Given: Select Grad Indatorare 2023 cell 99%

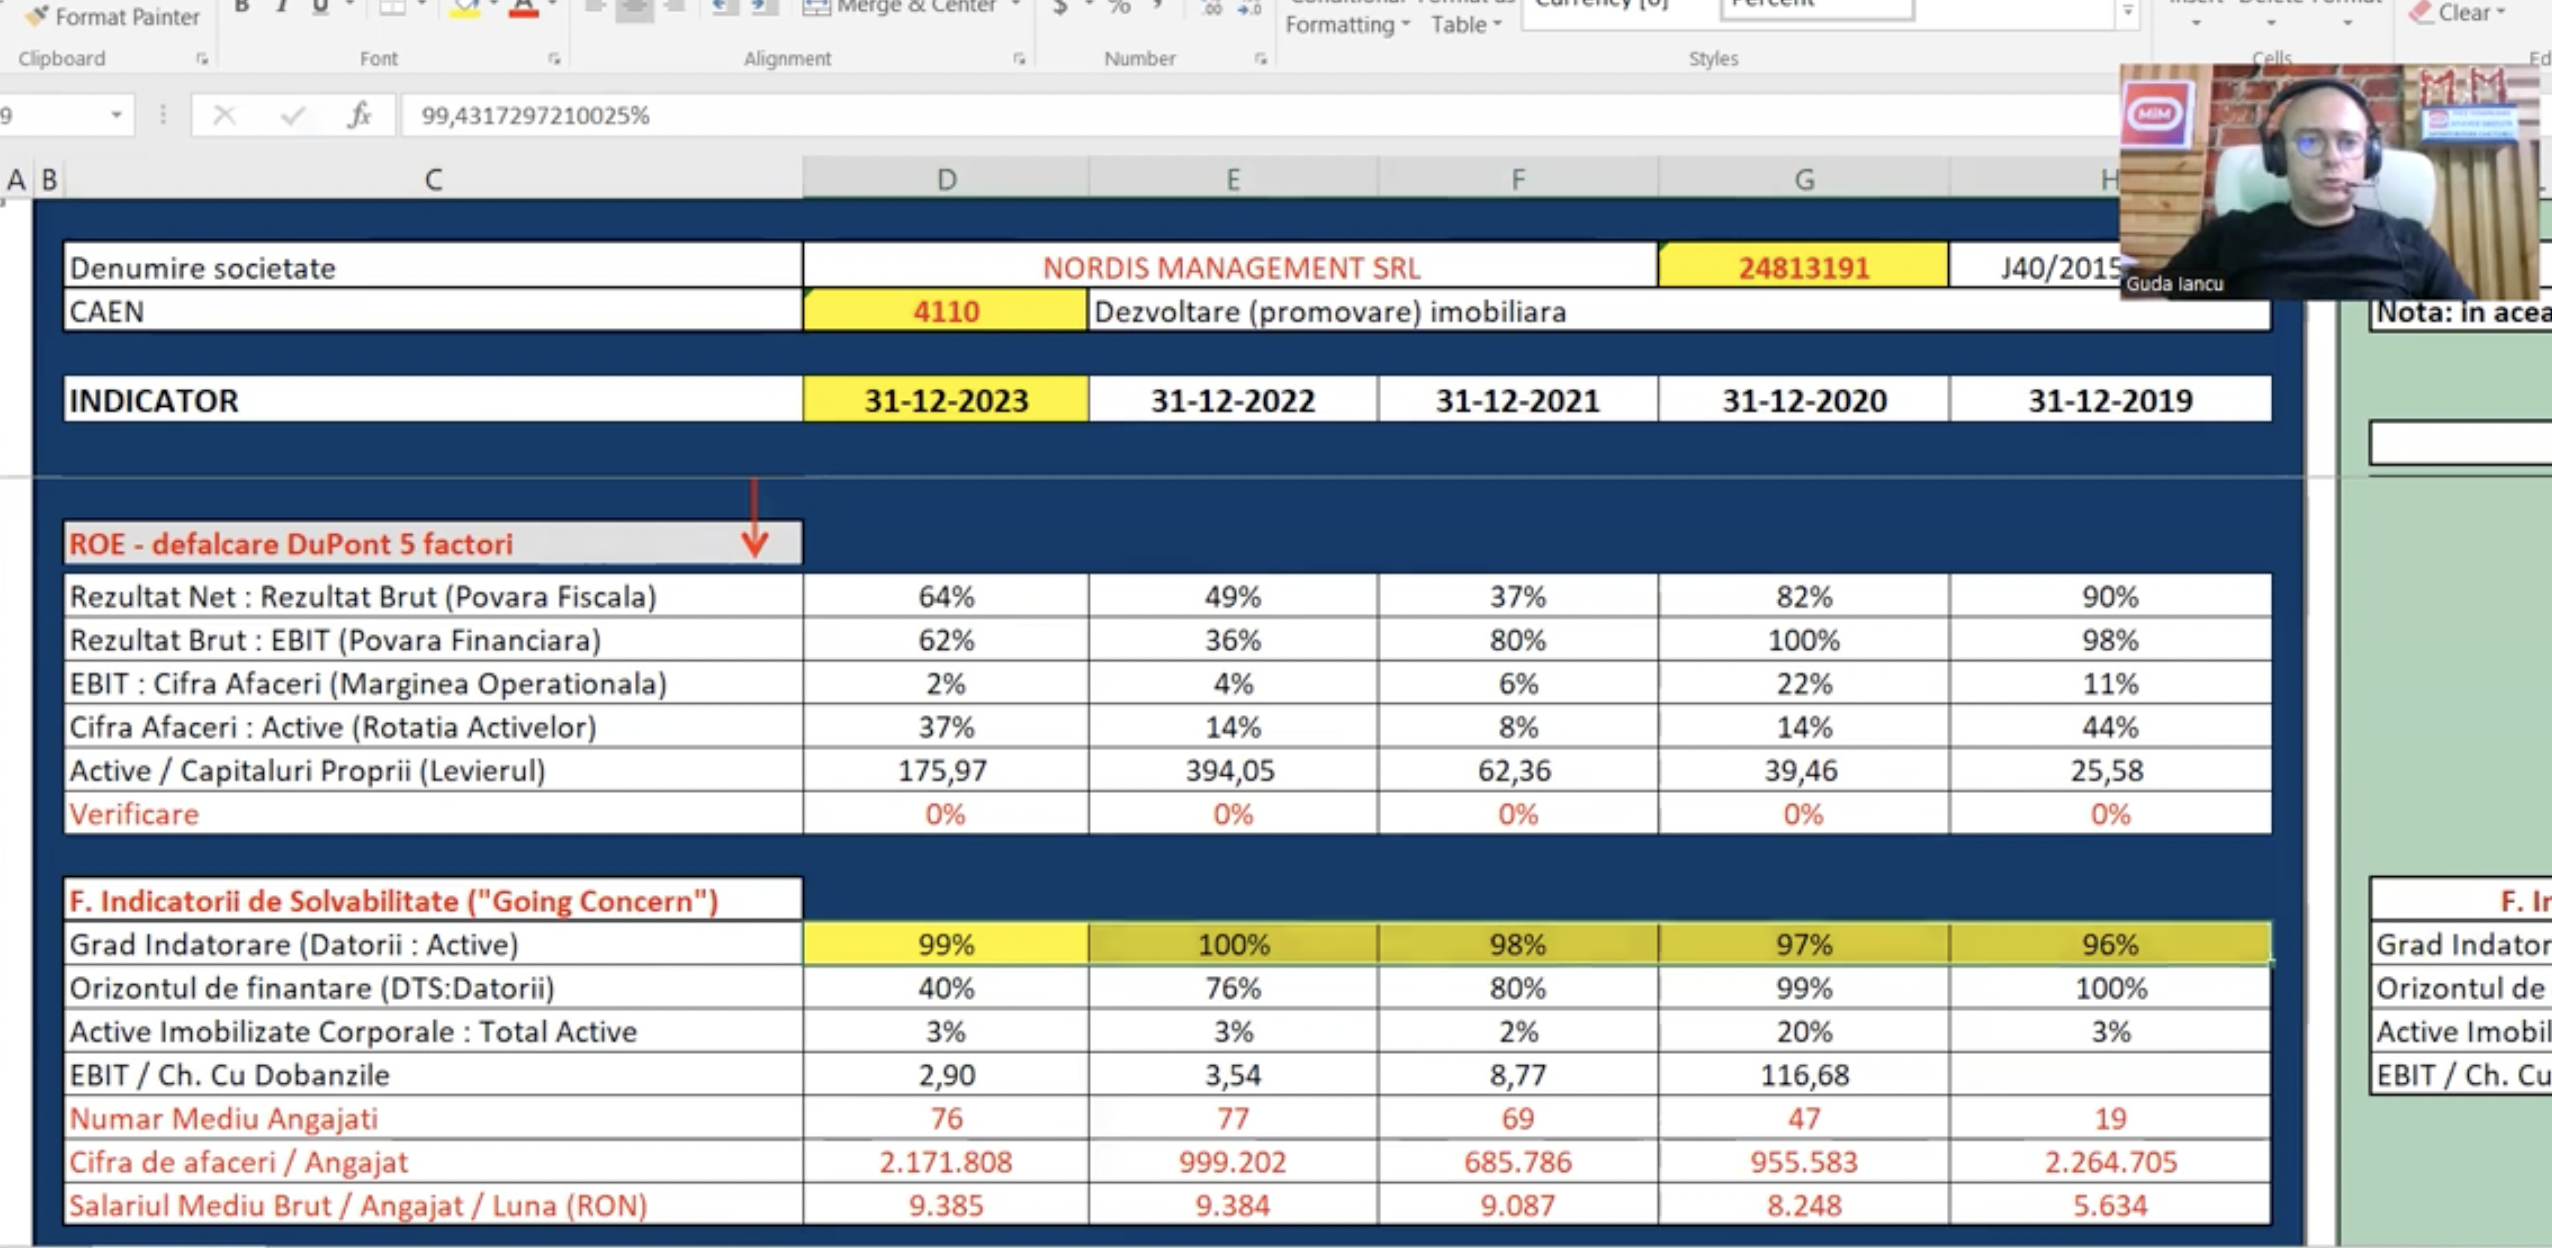Looking at the screenshot, I should [x=946, y=944].
